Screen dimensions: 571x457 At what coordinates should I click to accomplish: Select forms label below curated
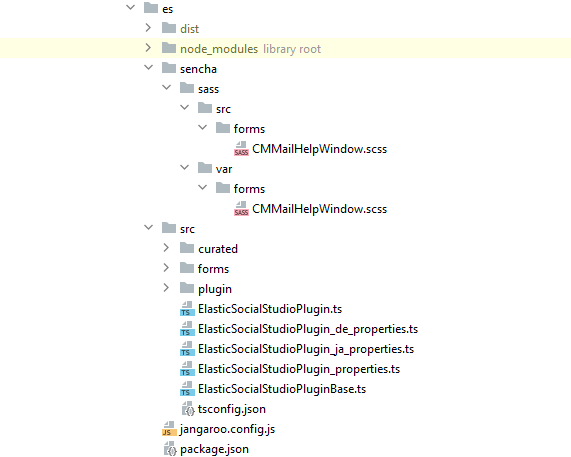pos(213,269)
